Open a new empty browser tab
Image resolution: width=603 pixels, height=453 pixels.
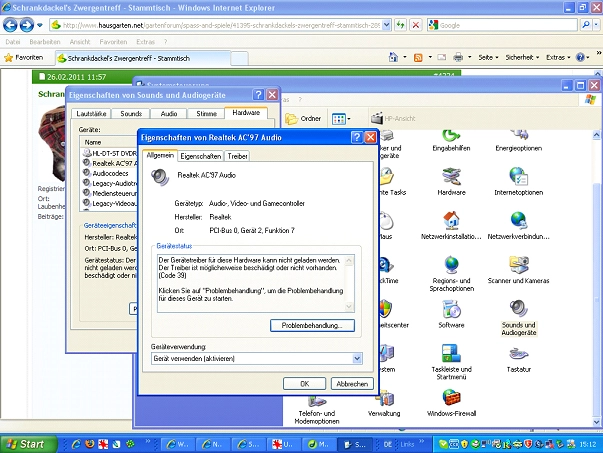tap(239, 59)
